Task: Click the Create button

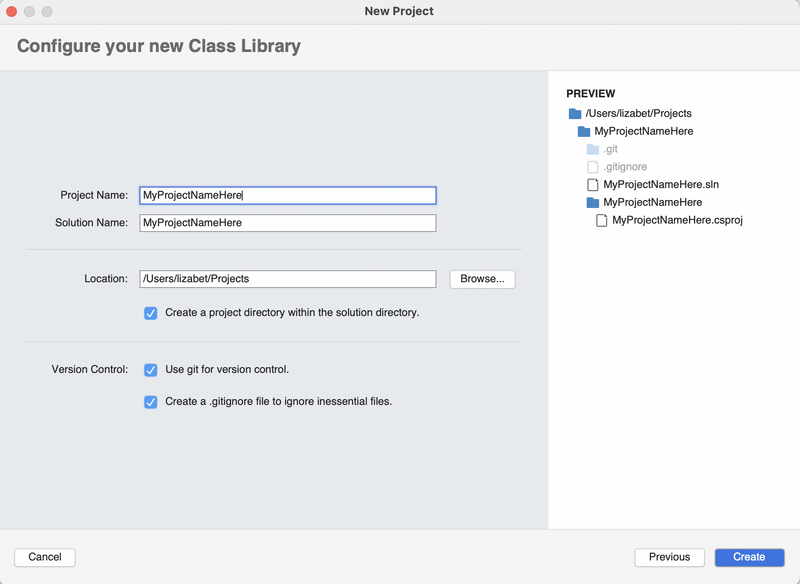Action: (749, 557)
